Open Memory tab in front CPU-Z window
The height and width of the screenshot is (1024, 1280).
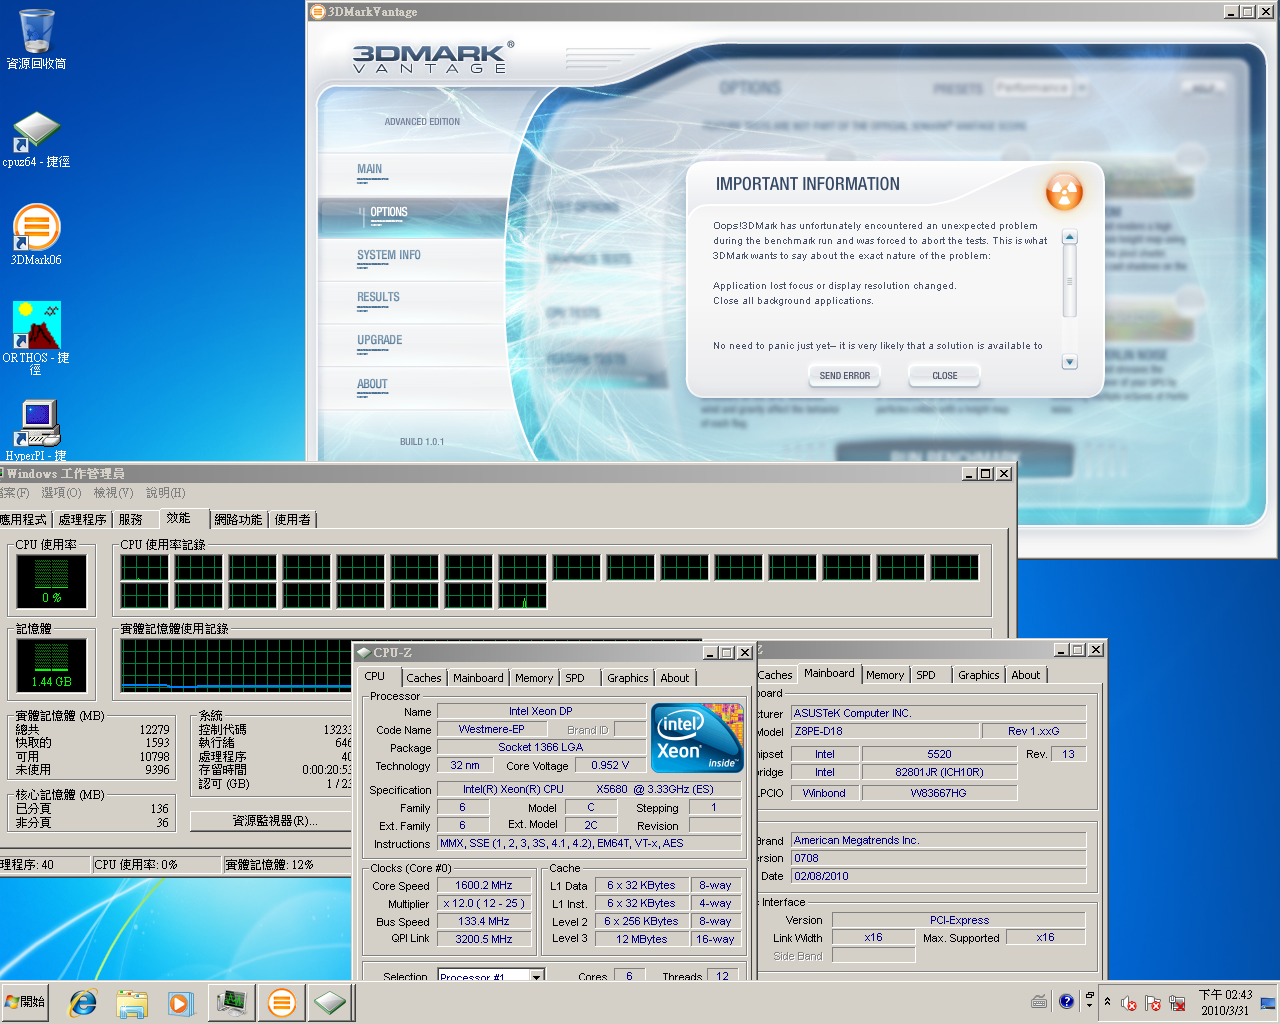pos(534,678)
